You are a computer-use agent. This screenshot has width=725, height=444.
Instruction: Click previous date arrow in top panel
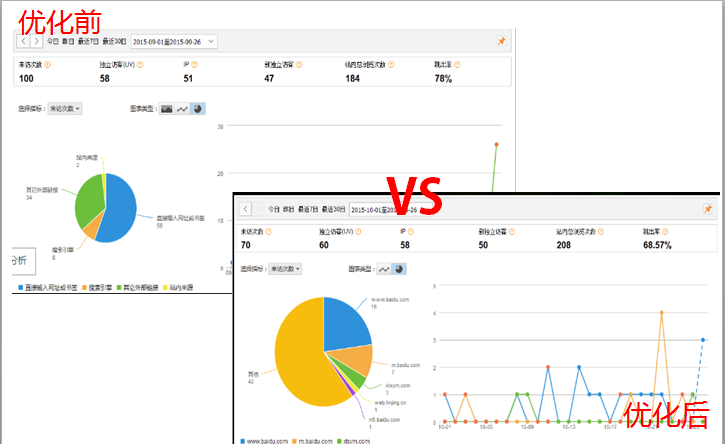click(x=24, y=42)
